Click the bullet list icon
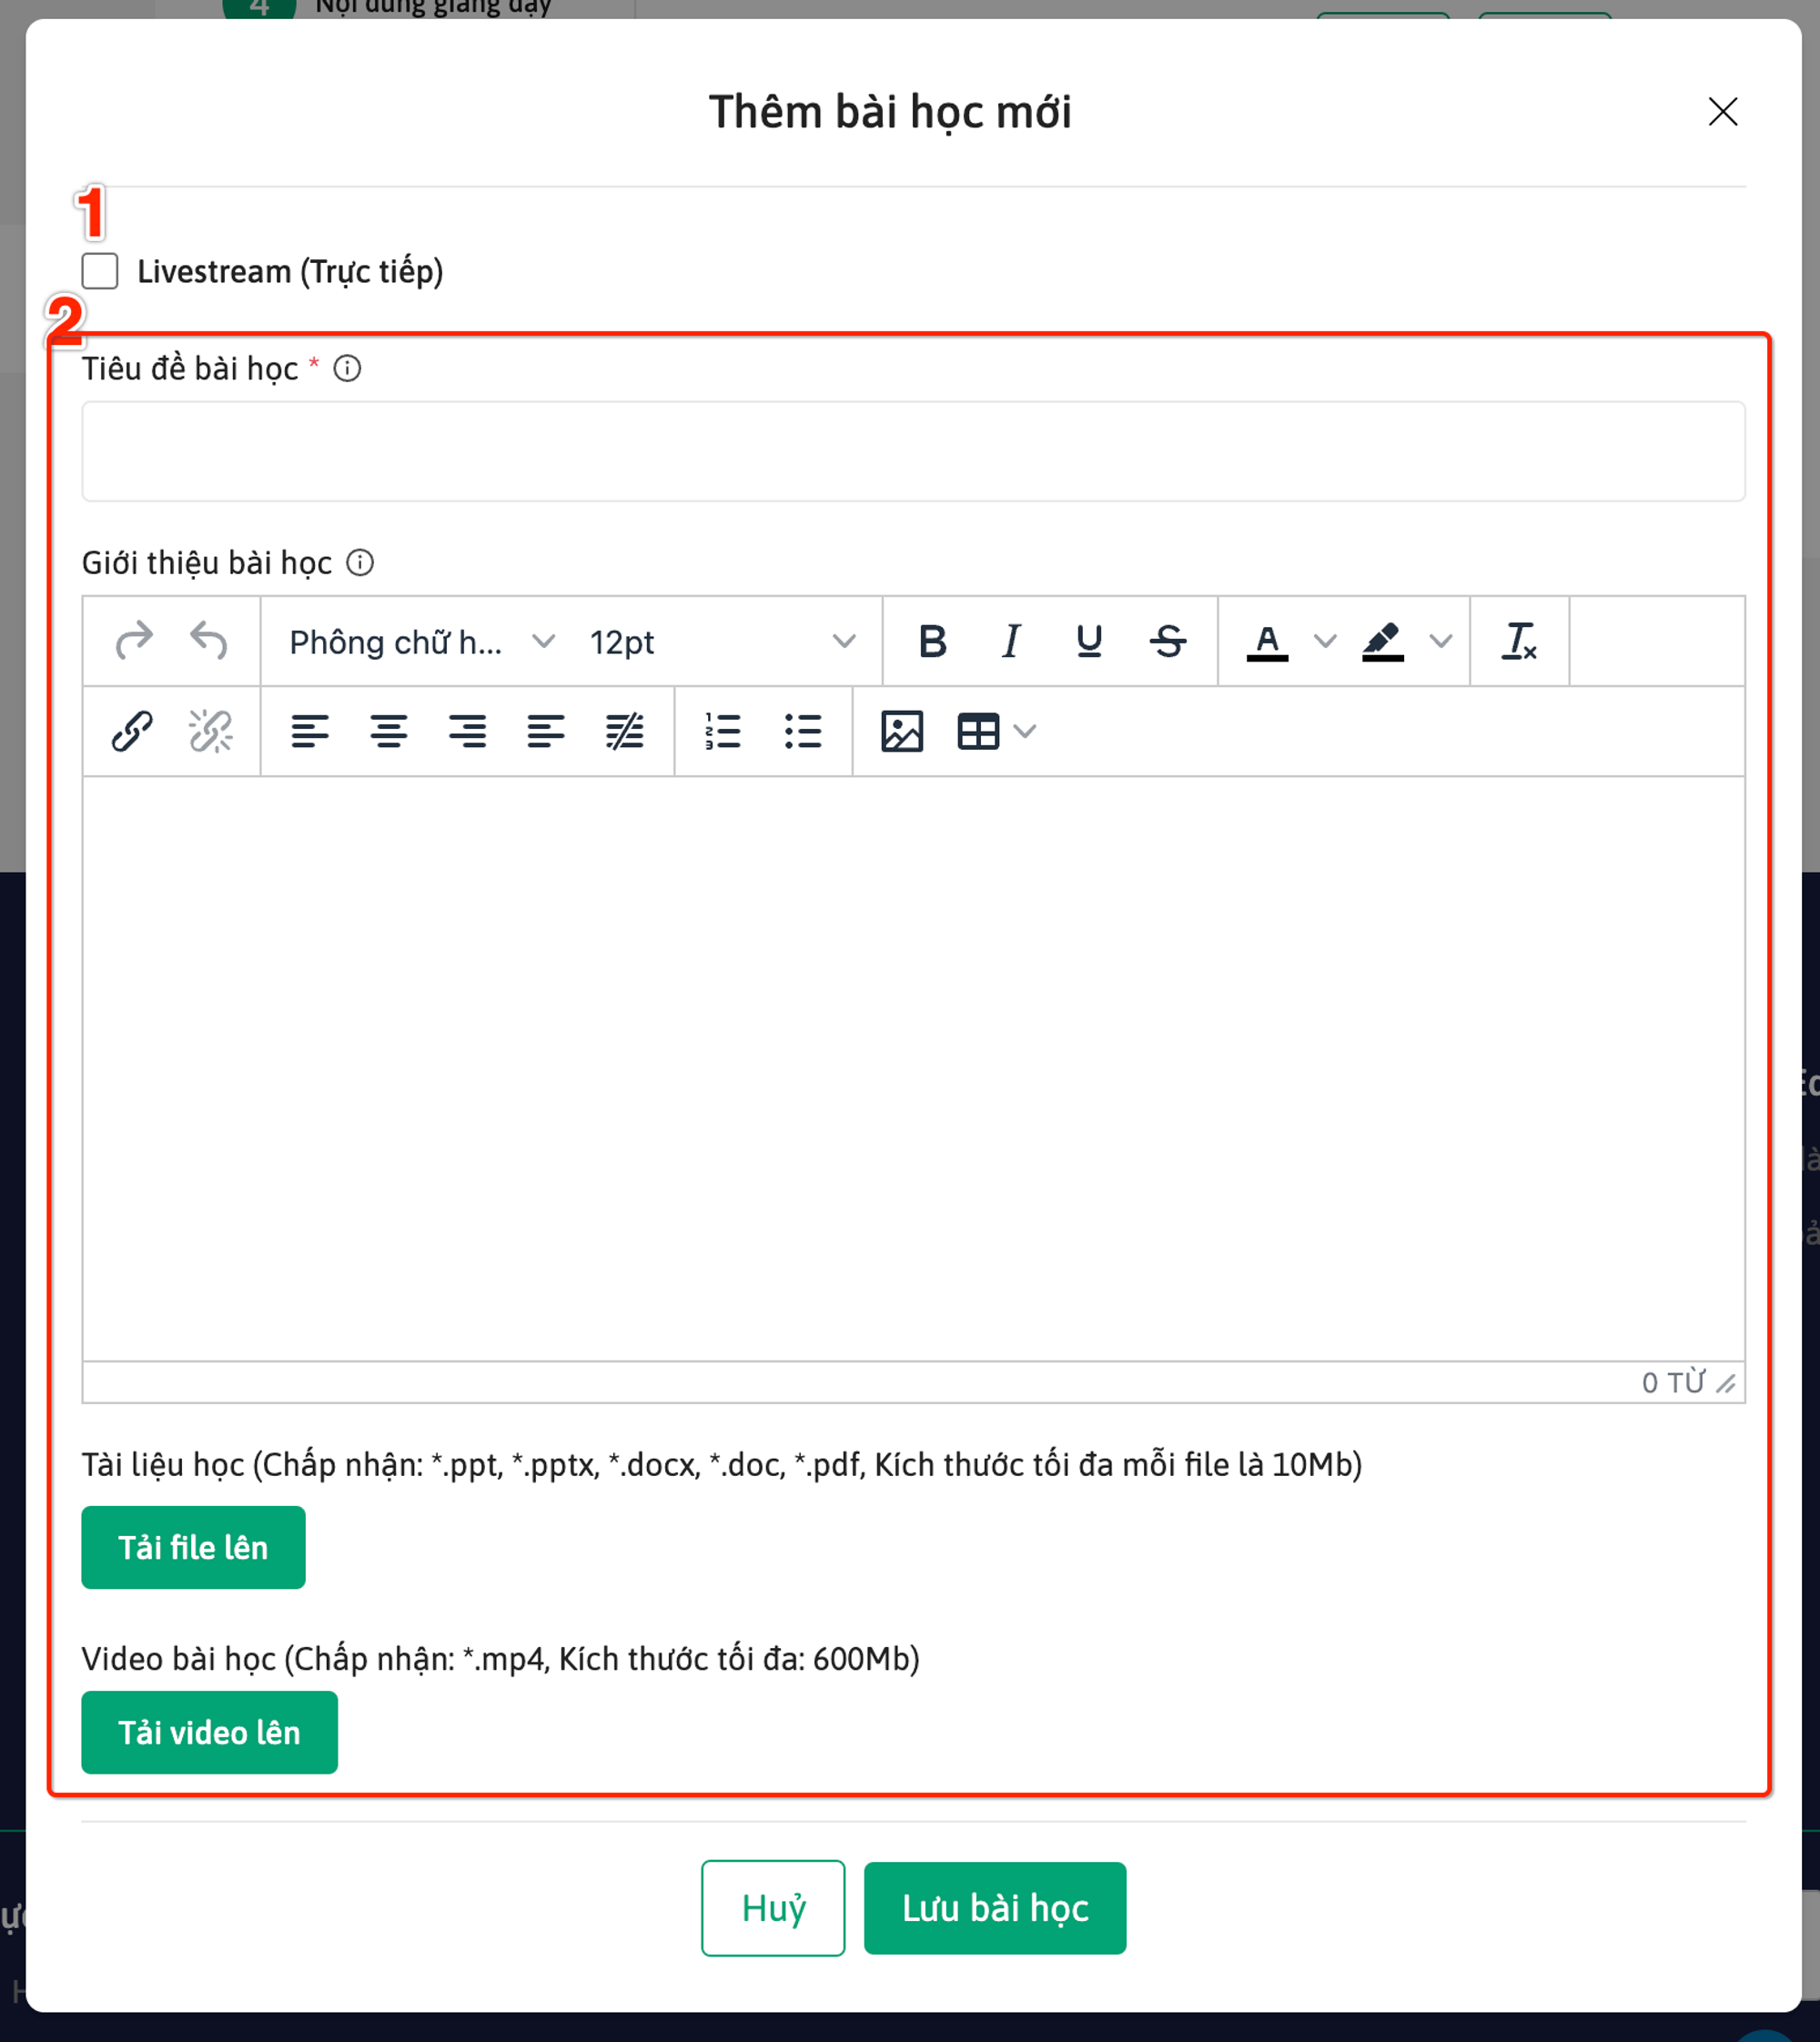Image resolution: width=1820 pixels, height=2042 pixels. point(802,731)
